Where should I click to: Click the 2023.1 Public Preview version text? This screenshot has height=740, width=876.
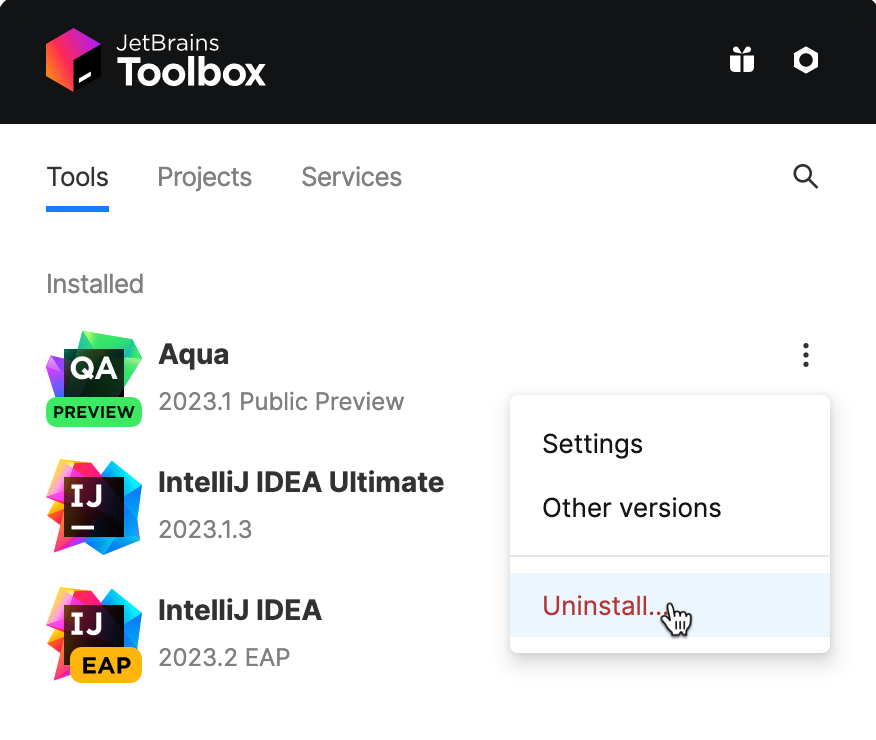[x=281, y=402]
